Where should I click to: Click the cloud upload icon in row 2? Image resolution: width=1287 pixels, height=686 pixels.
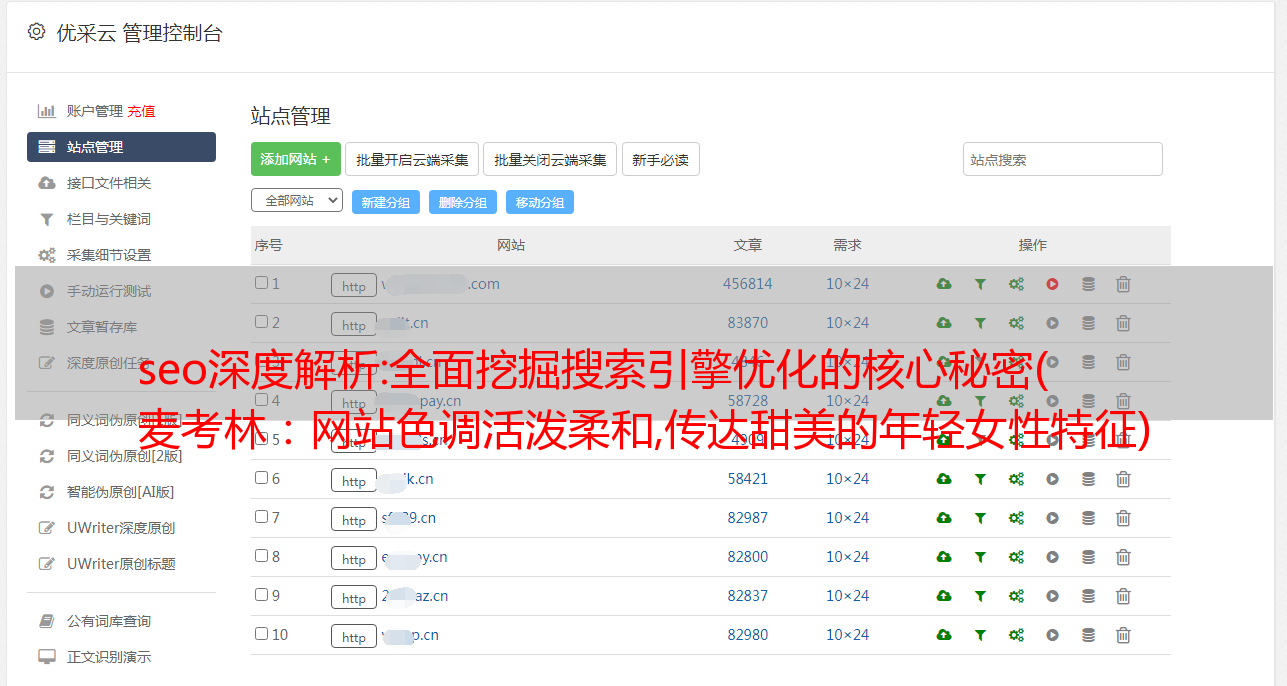coord(944,323)
